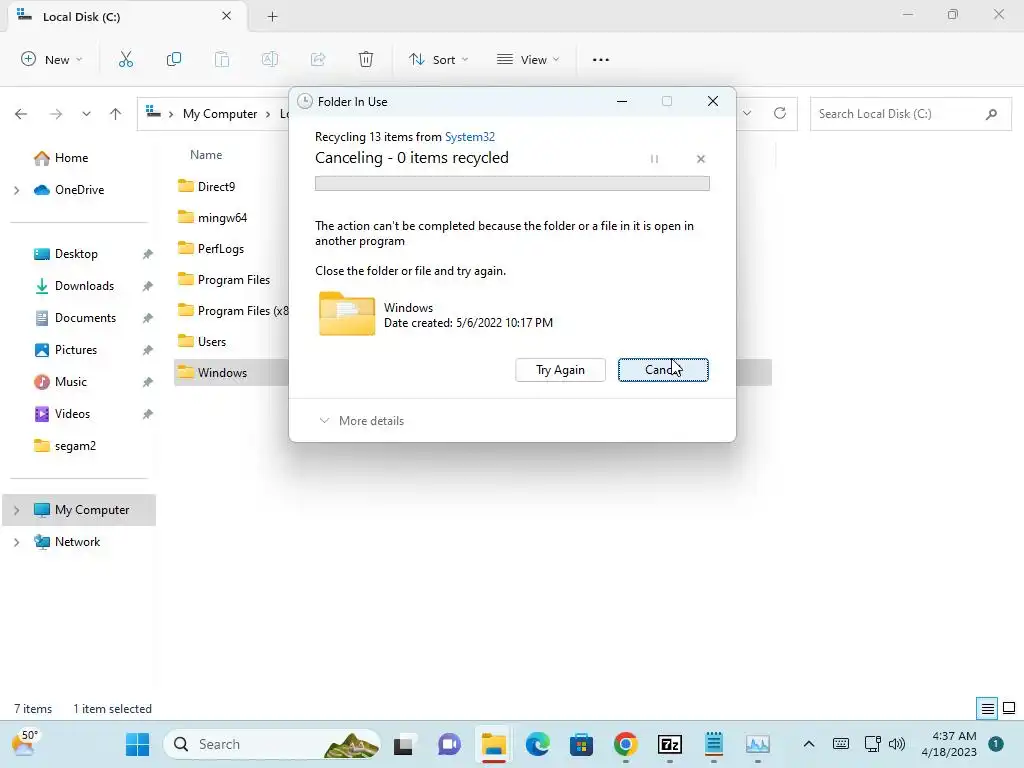
Task: Add a new File Explorer tab
Action: (x=272, y=16)
